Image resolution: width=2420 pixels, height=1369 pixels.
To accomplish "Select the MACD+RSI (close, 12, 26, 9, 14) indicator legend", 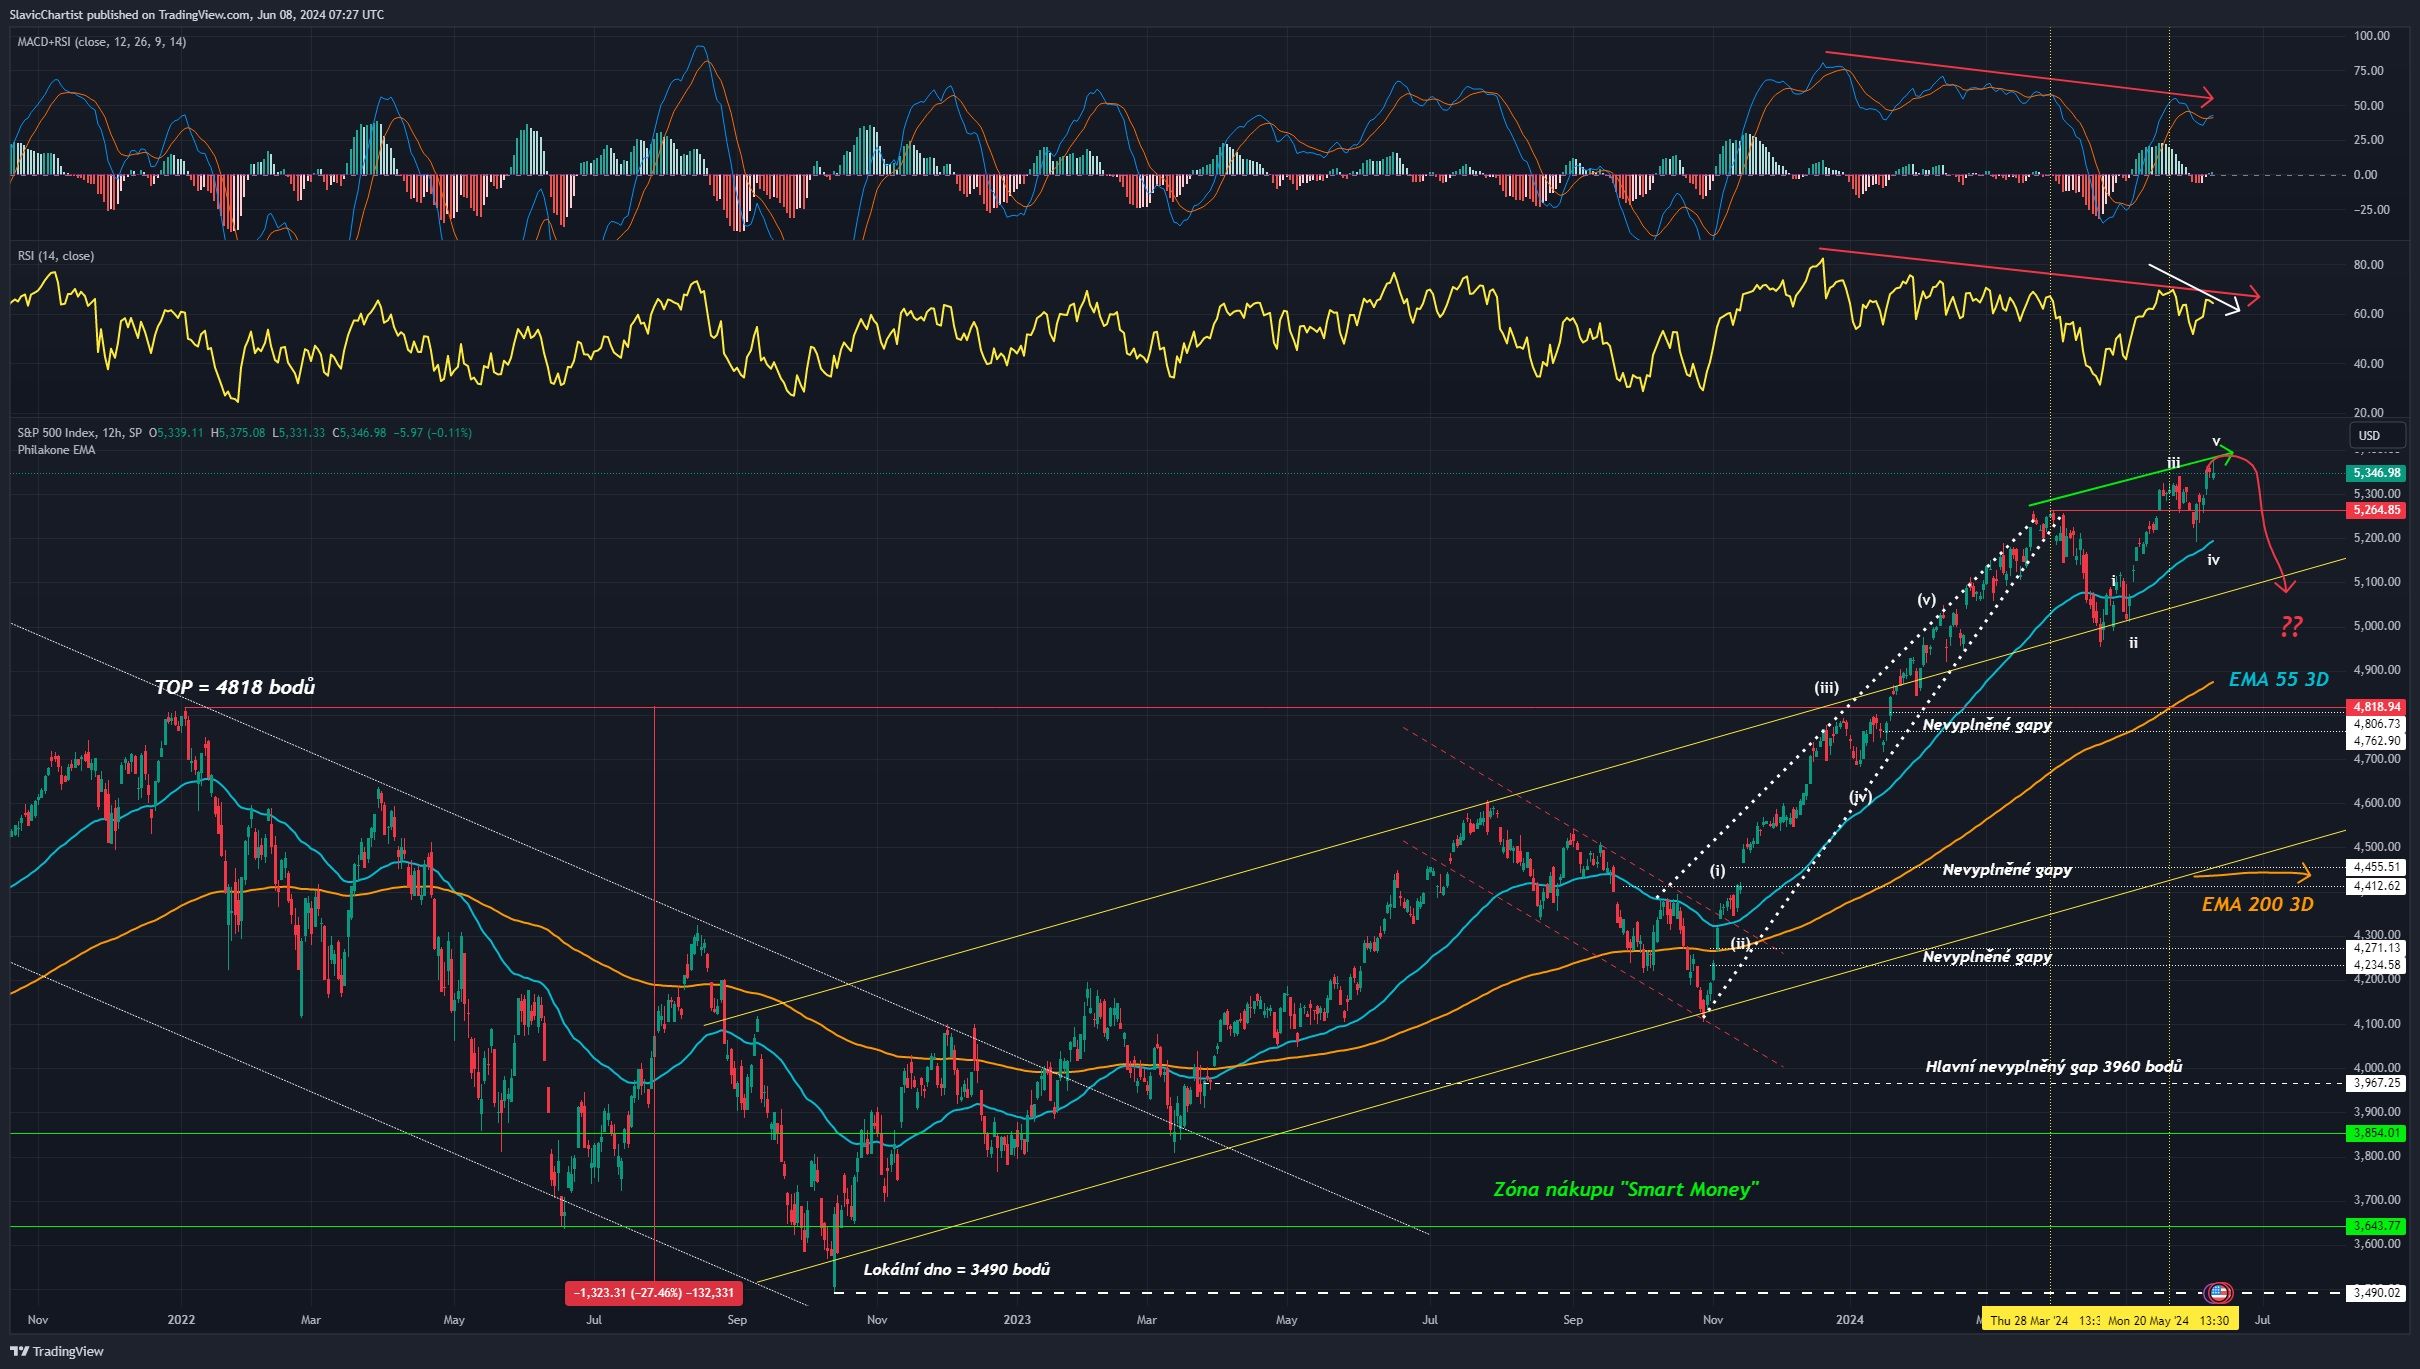I will click(102, 42).
